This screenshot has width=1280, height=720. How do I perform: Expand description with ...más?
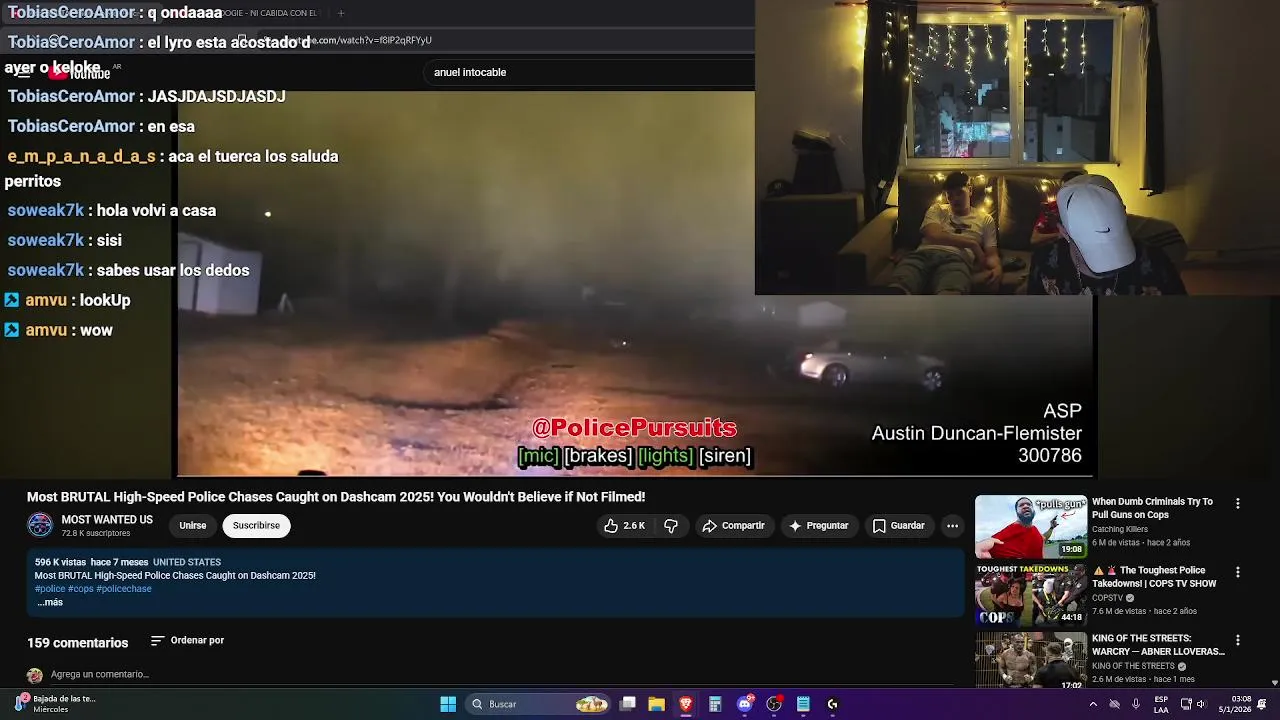pos(50,602)
